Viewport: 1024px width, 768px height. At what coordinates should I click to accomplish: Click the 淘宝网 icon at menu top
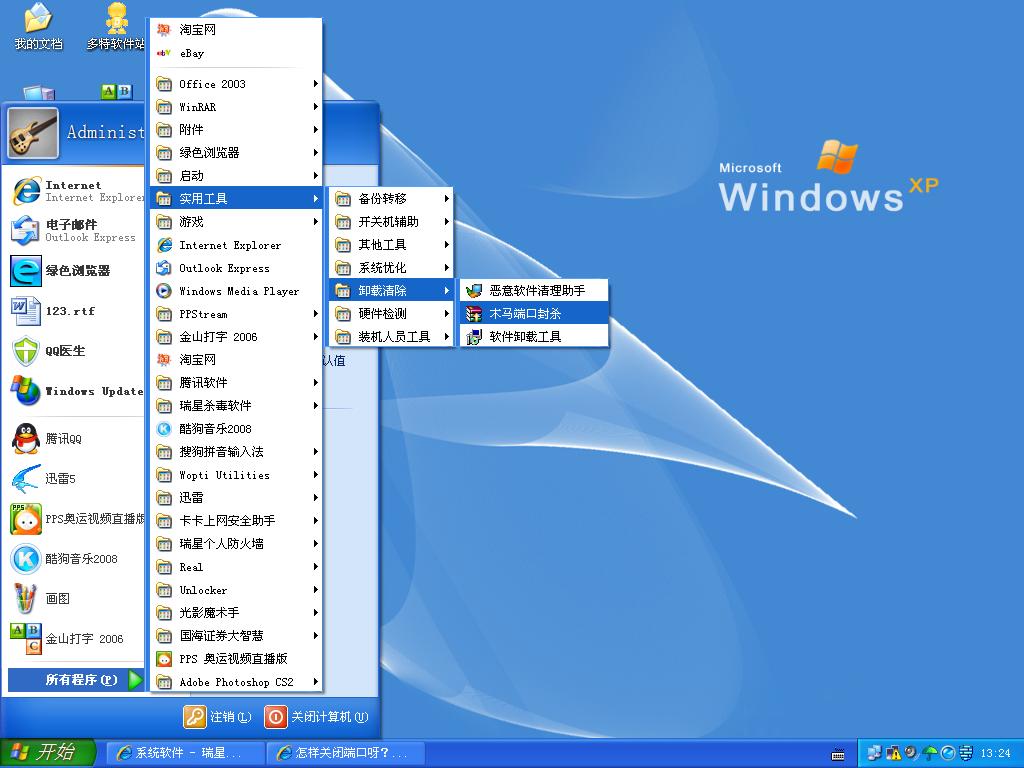pos(164,30)
